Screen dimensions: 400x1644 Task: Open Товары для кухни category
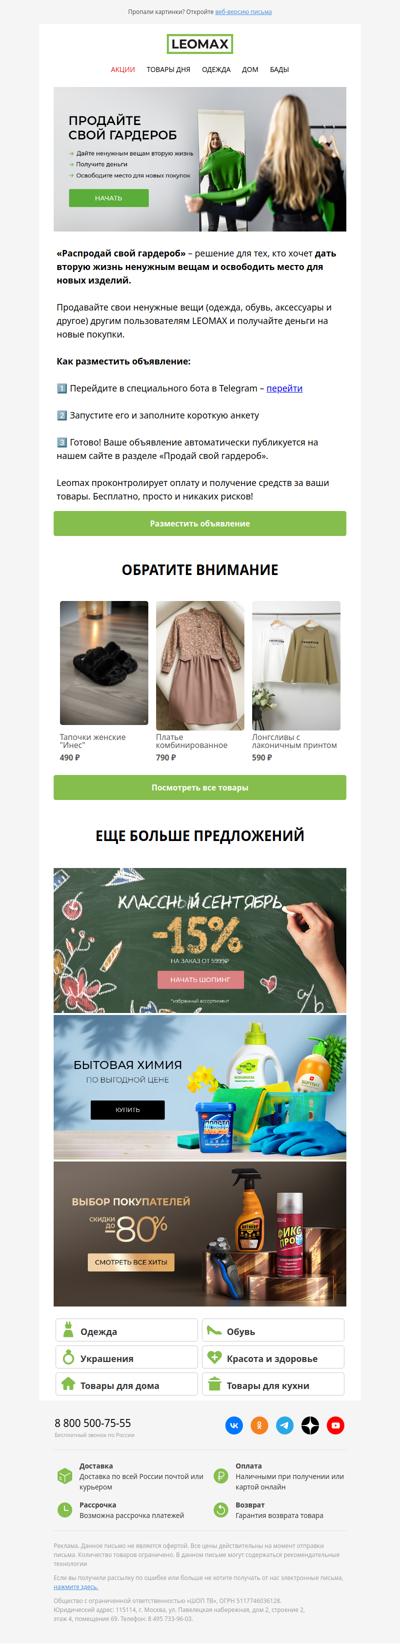pyautogui.click(x=273, y=1384)
